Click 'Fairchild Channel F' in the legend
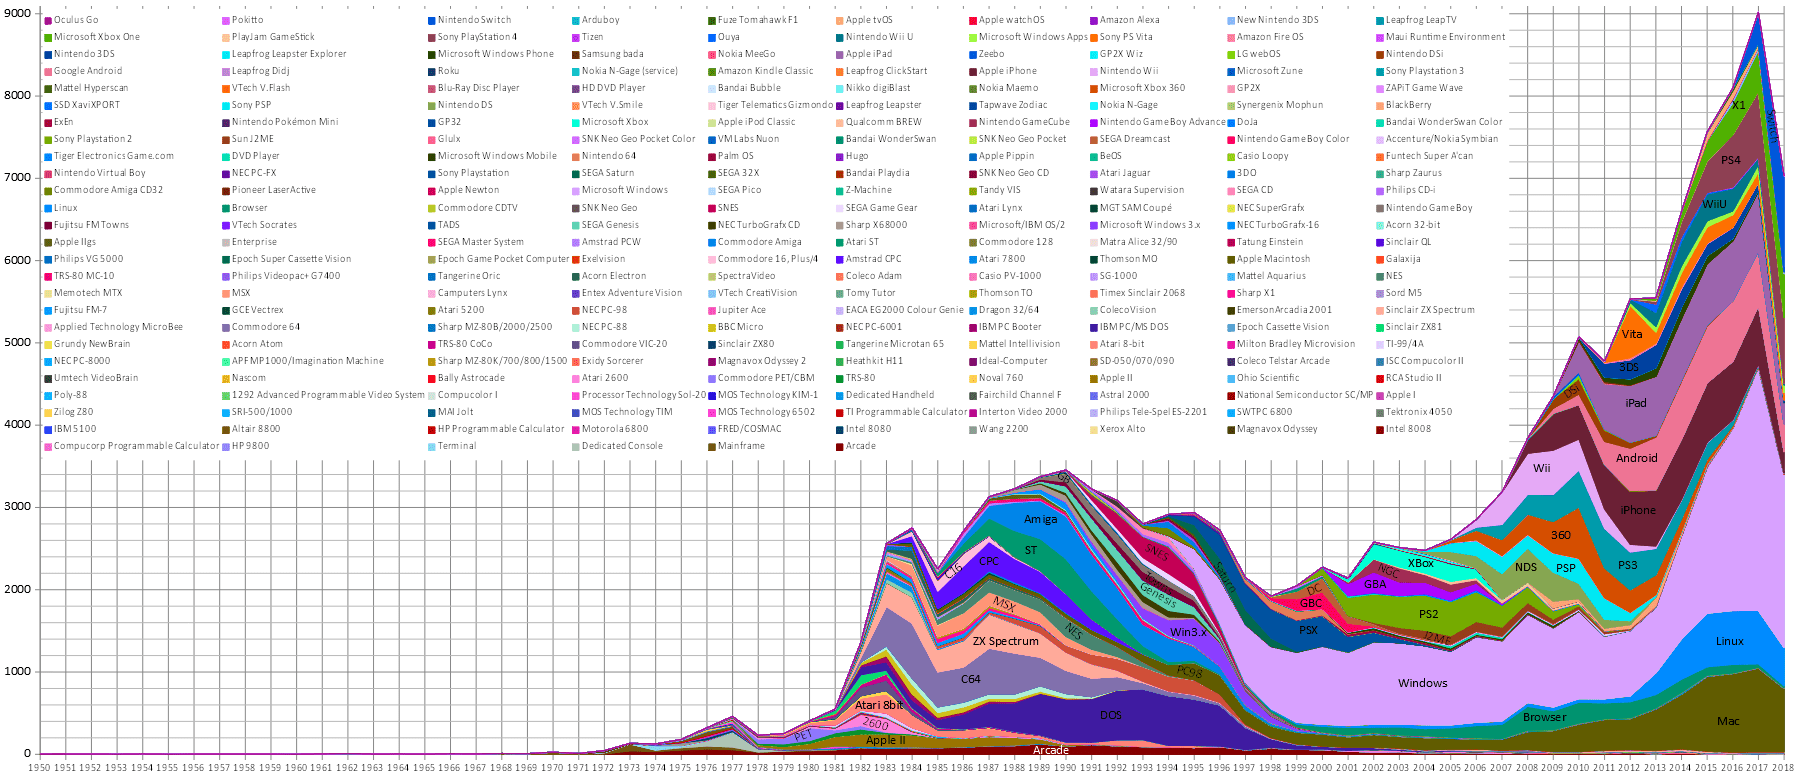1800x782 pixels. pos(1020,395)
